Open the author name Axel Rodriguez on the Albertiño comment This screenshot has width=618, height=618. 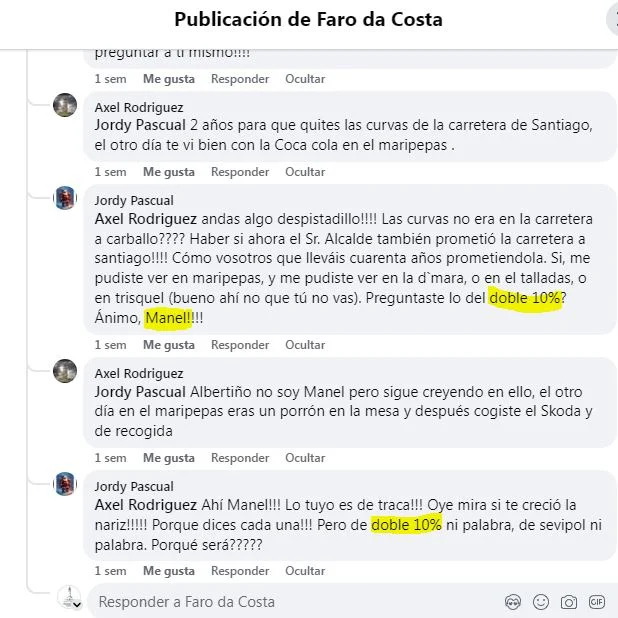[139, 374]
